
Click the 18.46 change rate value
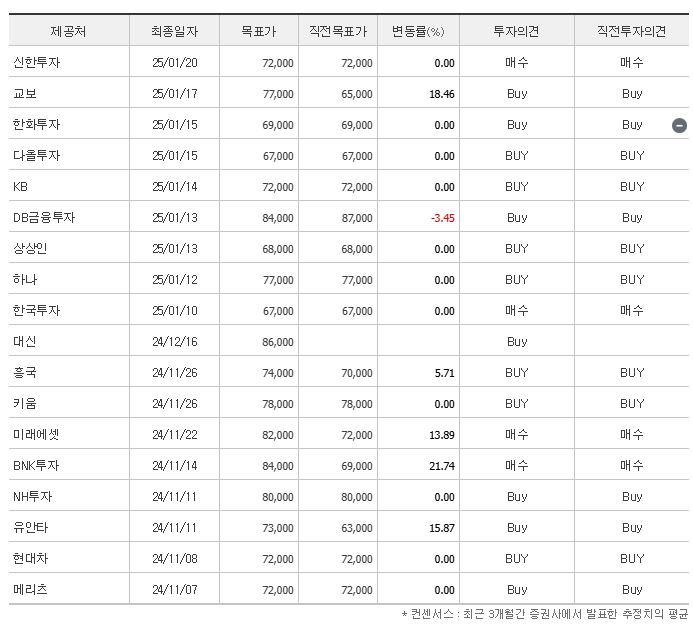tap(442, 95)
